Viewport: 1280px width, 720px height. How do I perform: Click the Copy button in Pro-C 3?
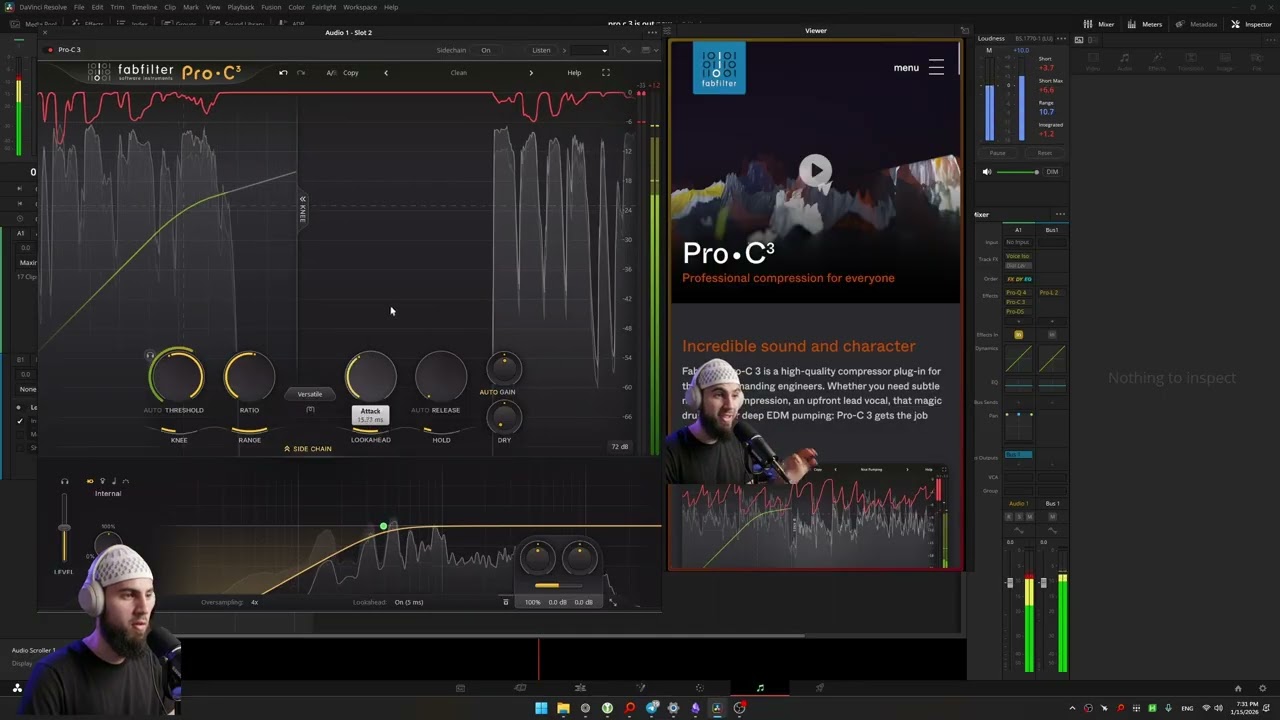(351, 73)
